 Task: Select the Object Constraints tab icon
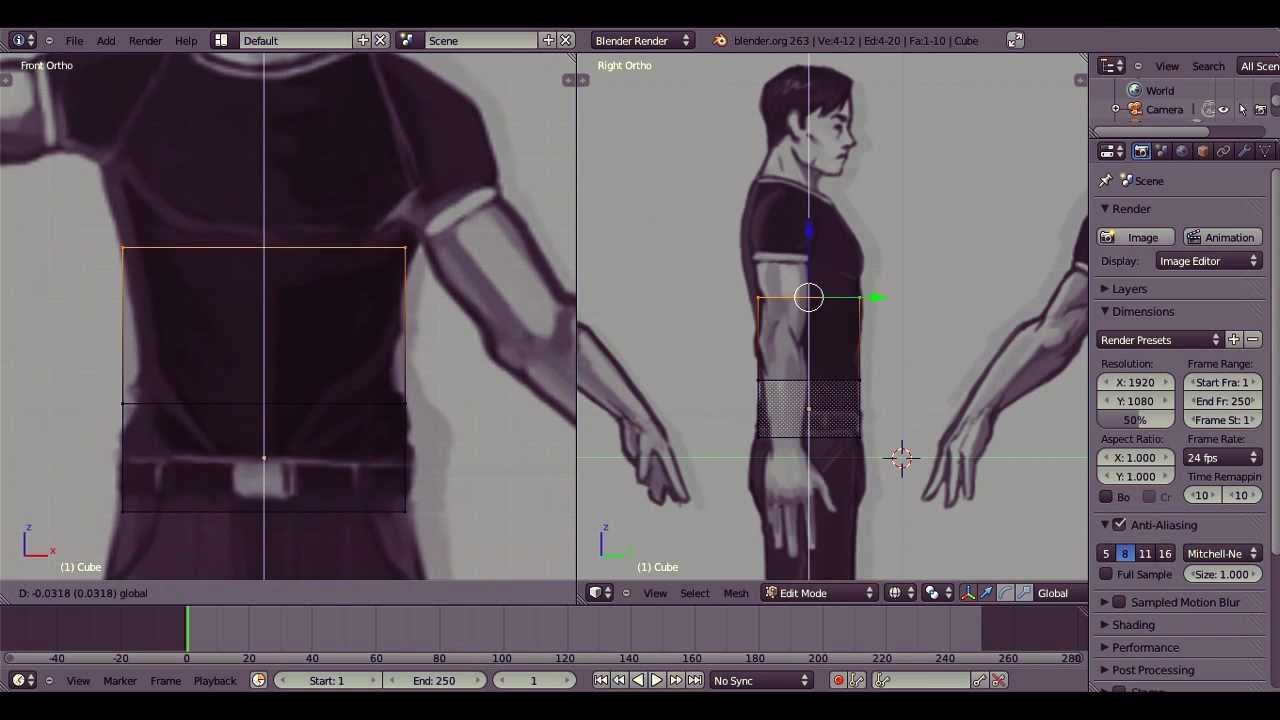(x=1223, y=152)
